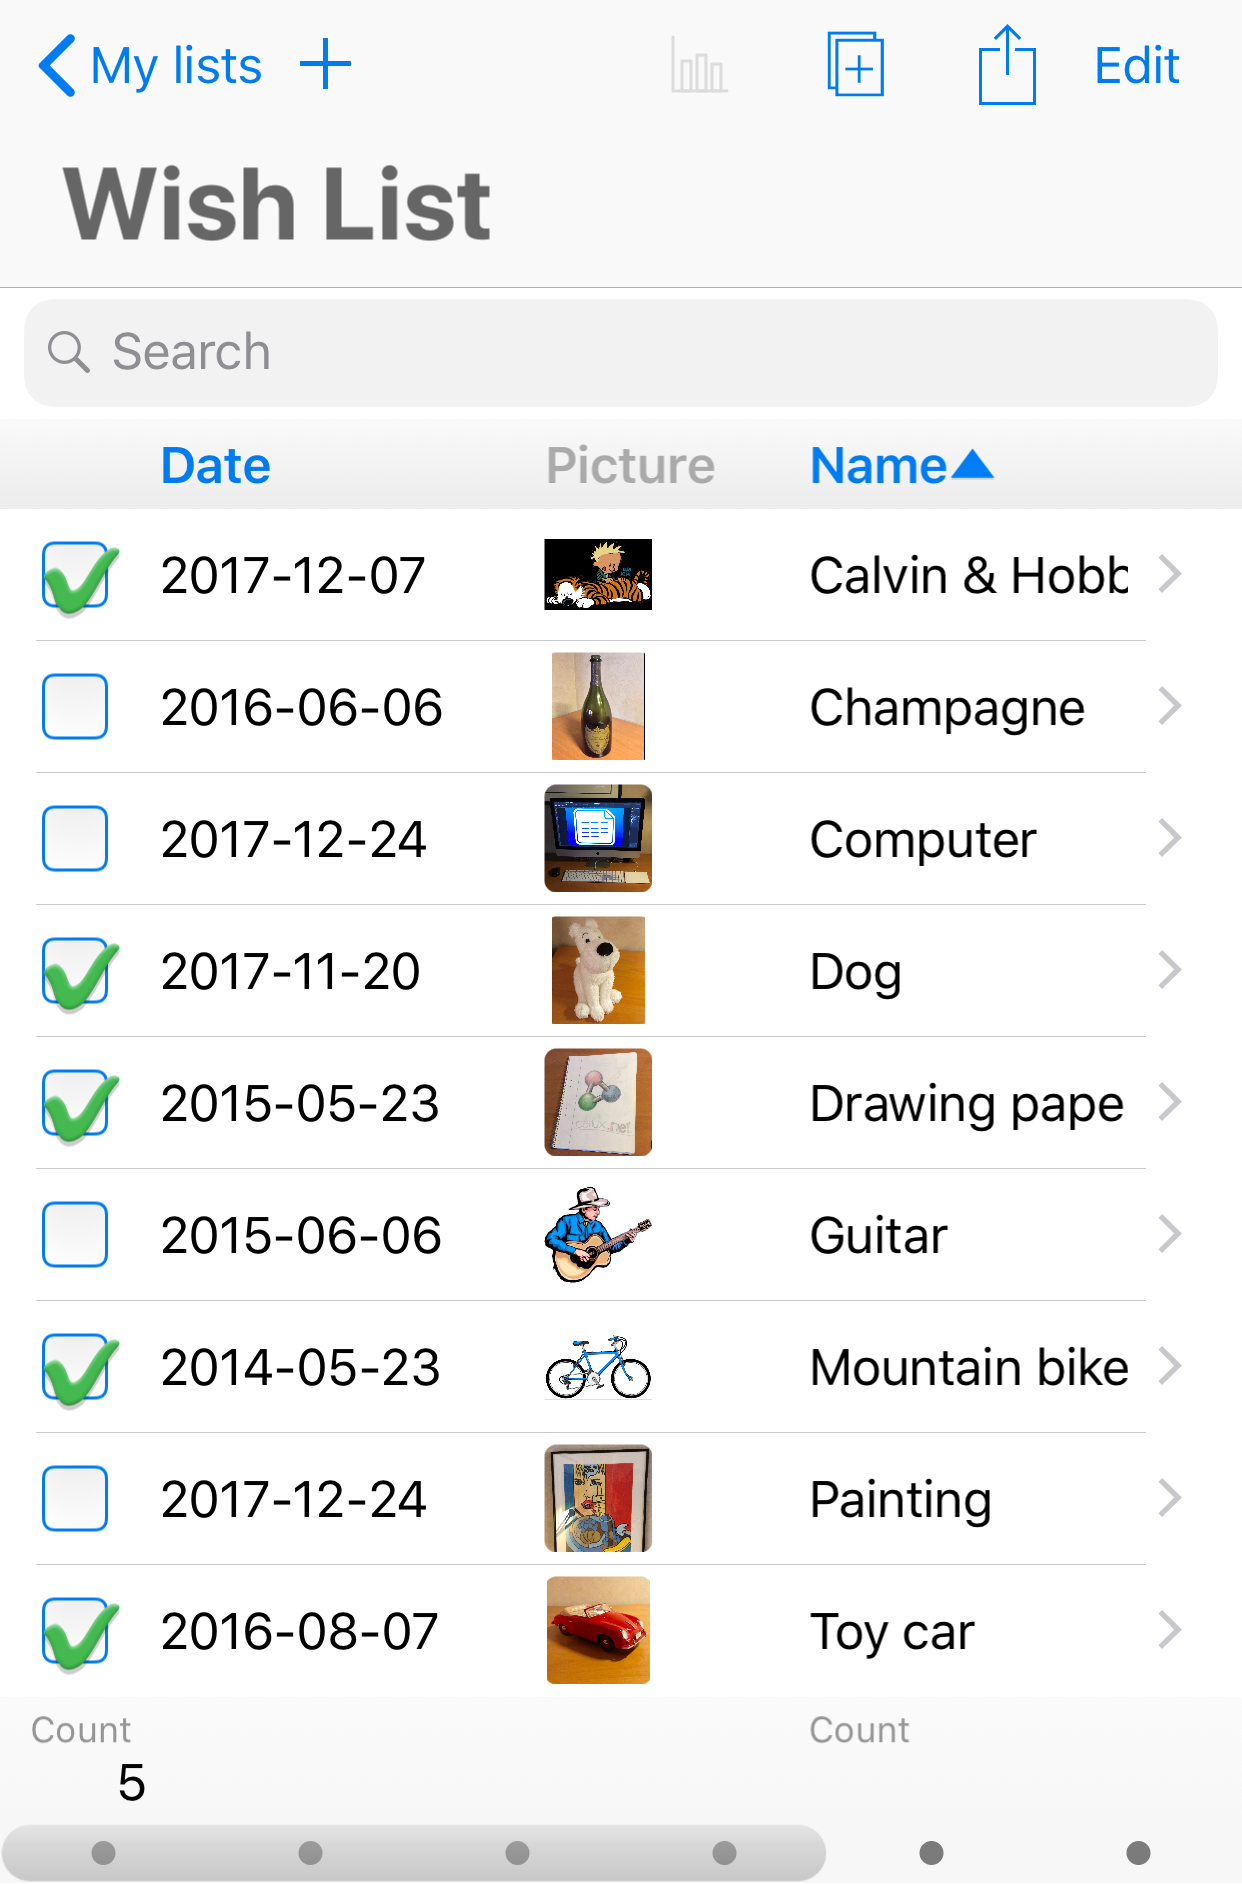Tap the duplicate list icon

tap(855, 65)
